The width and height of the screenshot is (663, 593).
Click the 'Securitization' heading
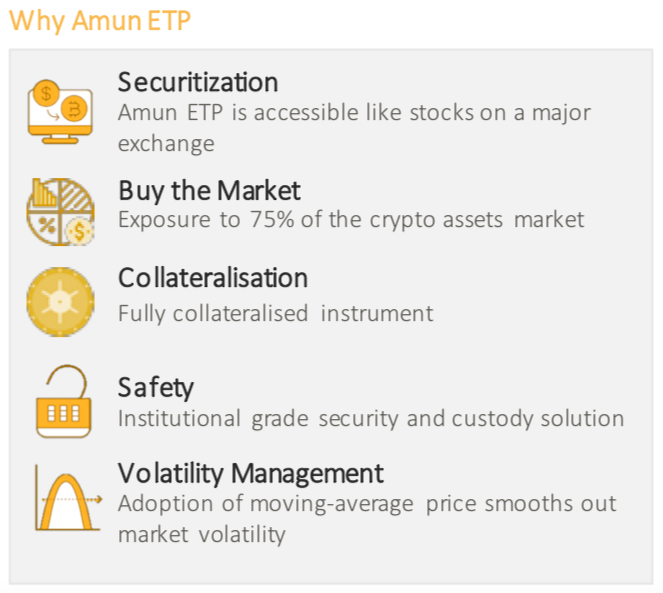tap(198, 82)
